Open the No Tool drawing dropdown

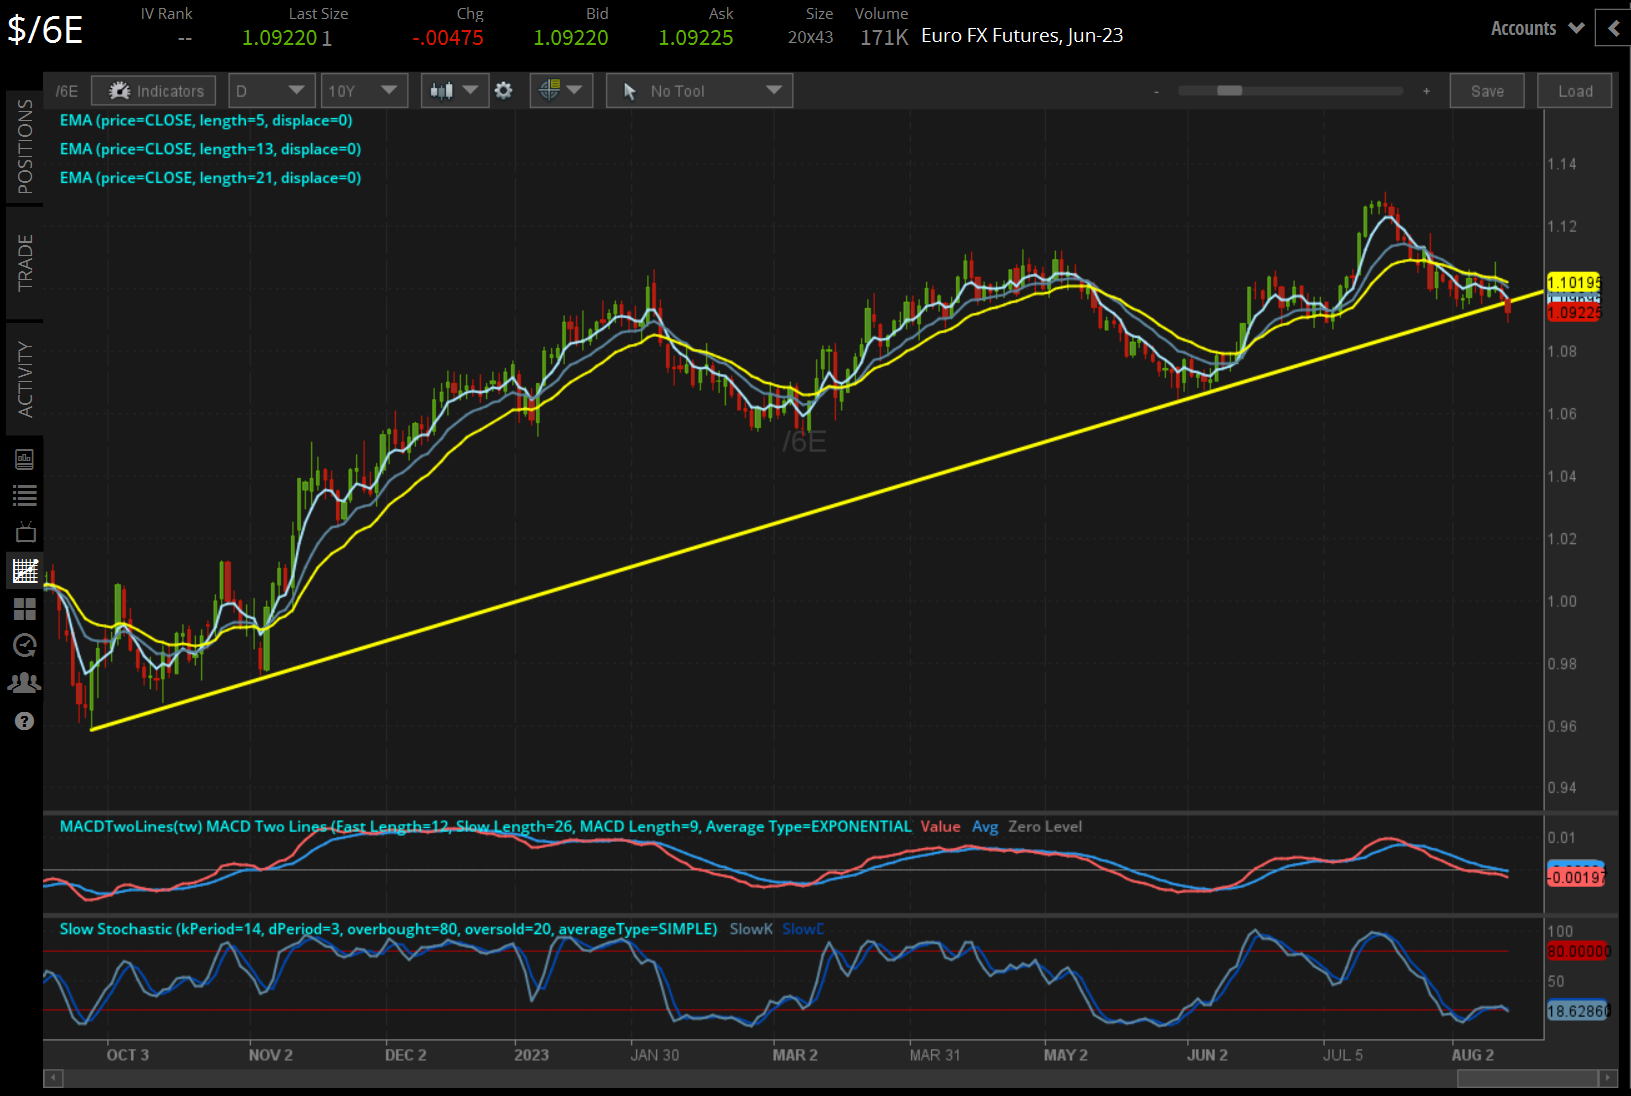pos(699,90)
